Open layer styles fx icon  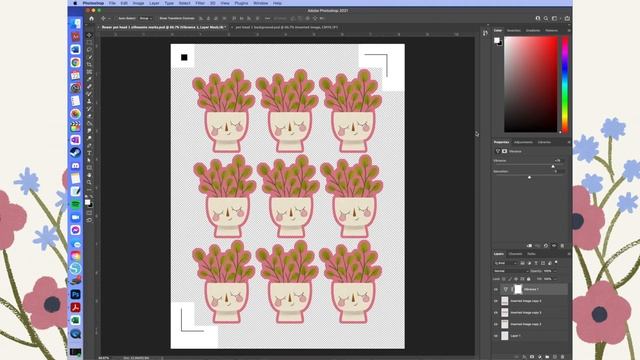click(x=524, y=357)
